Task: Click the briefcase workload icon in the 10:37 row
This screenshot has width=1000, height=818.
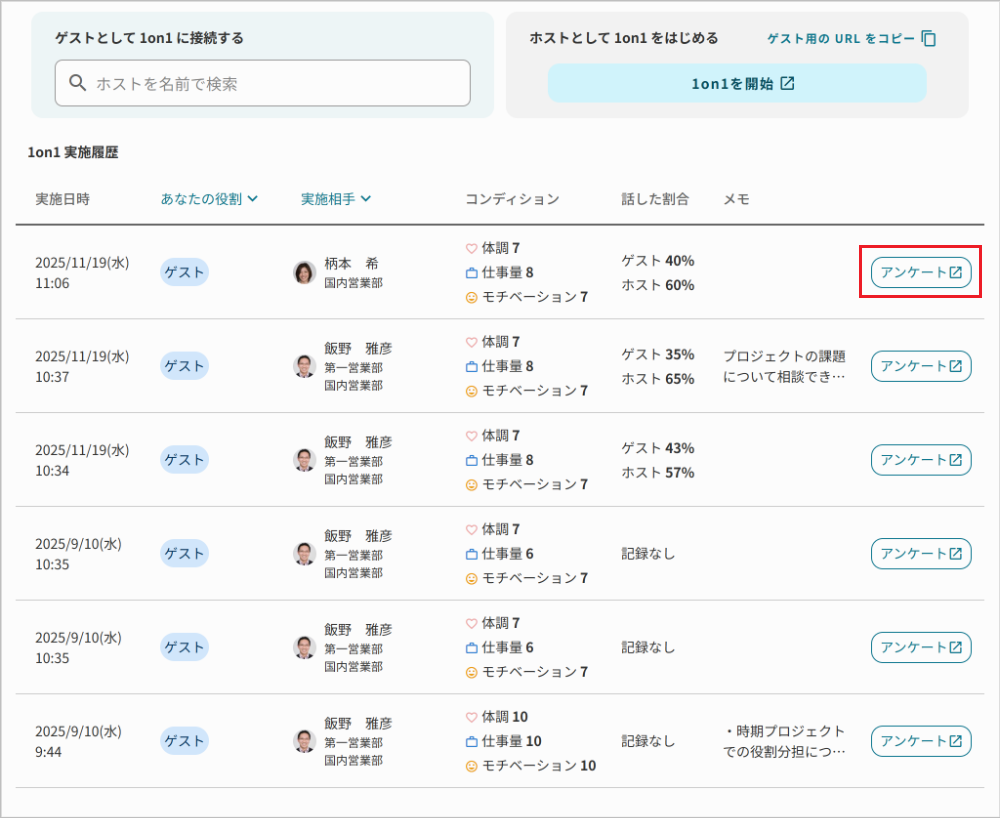Action: coord(472,366)
